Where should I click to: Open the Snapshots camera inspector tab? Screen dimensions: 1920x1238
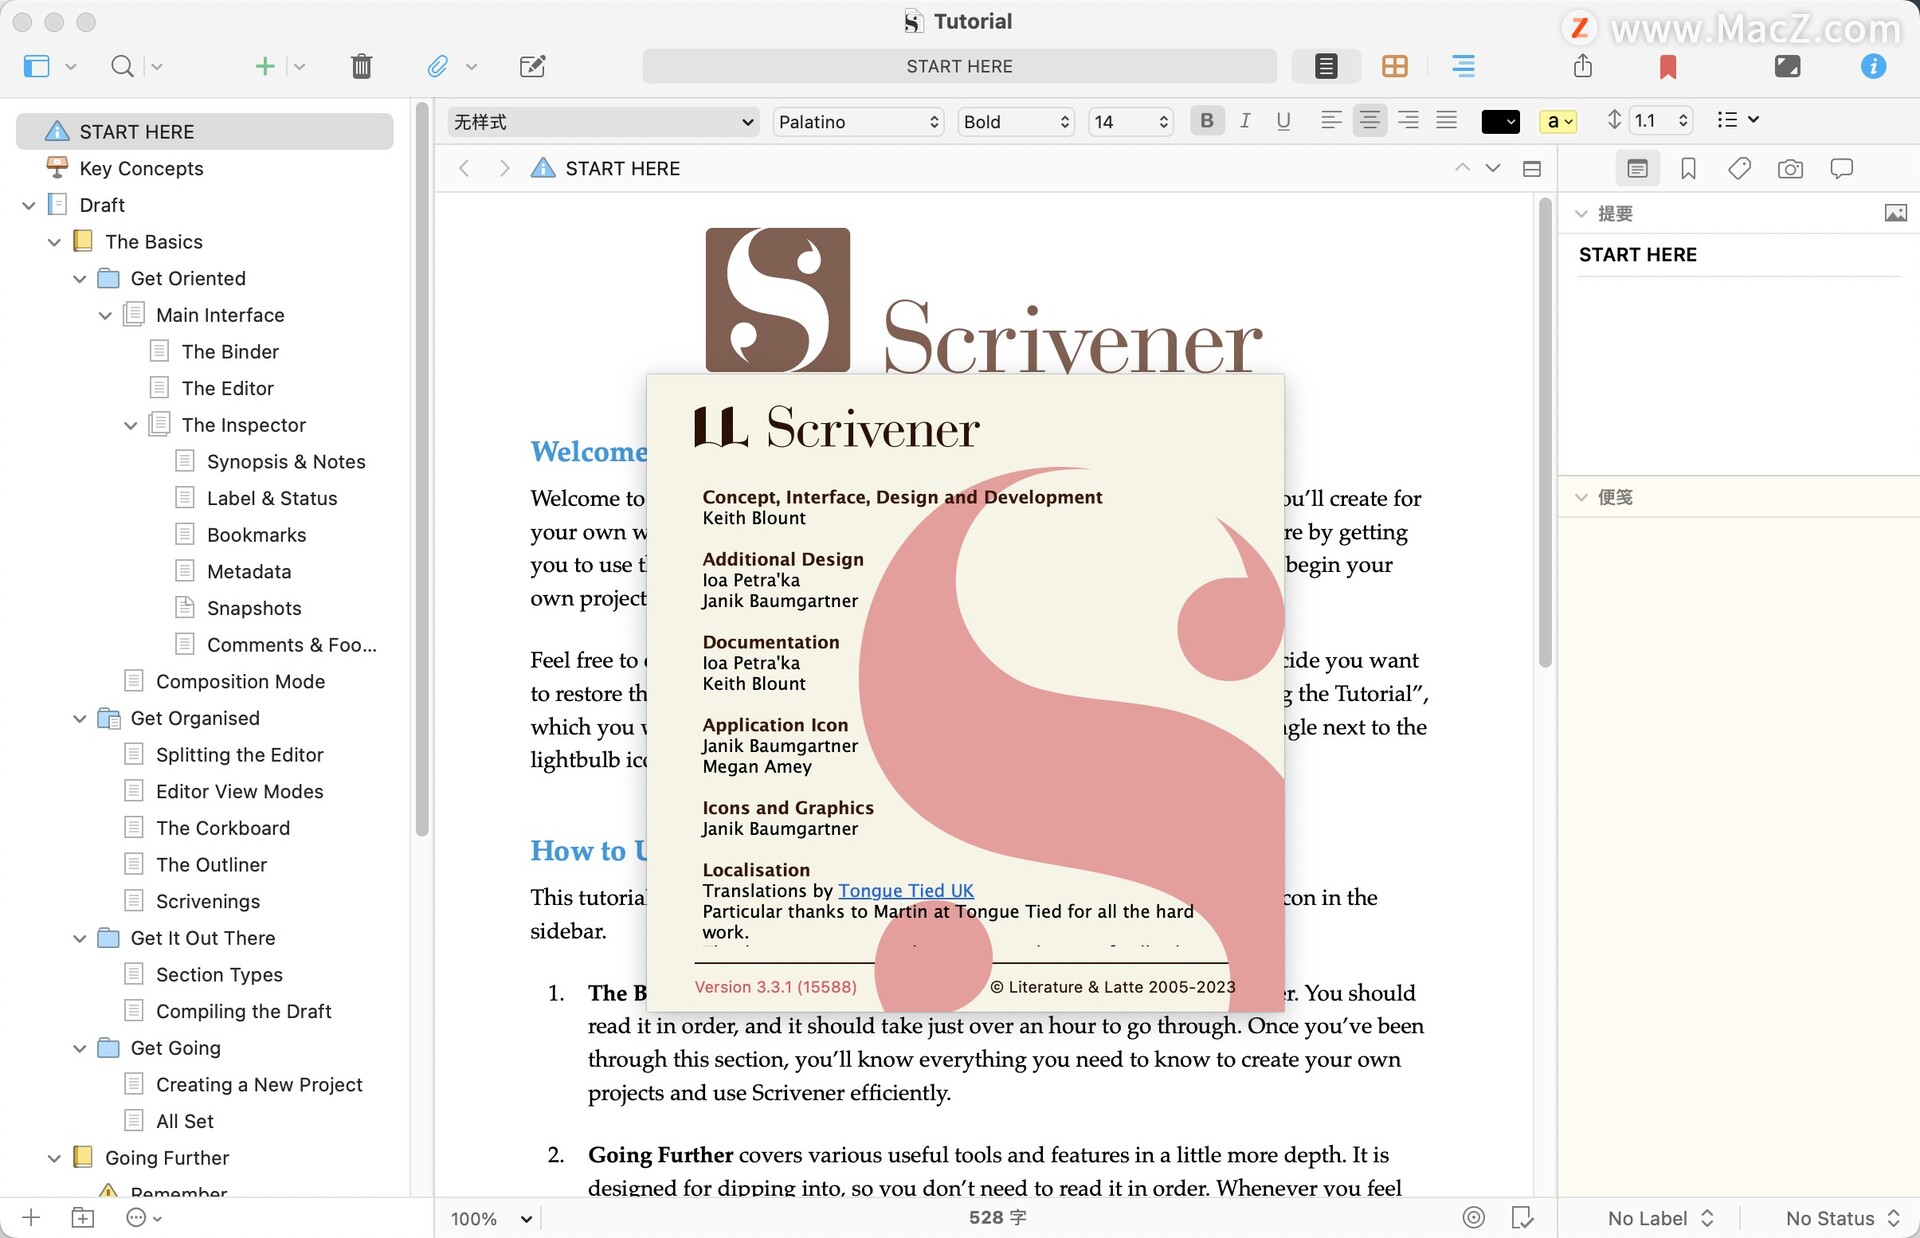tap(1790, 169)
